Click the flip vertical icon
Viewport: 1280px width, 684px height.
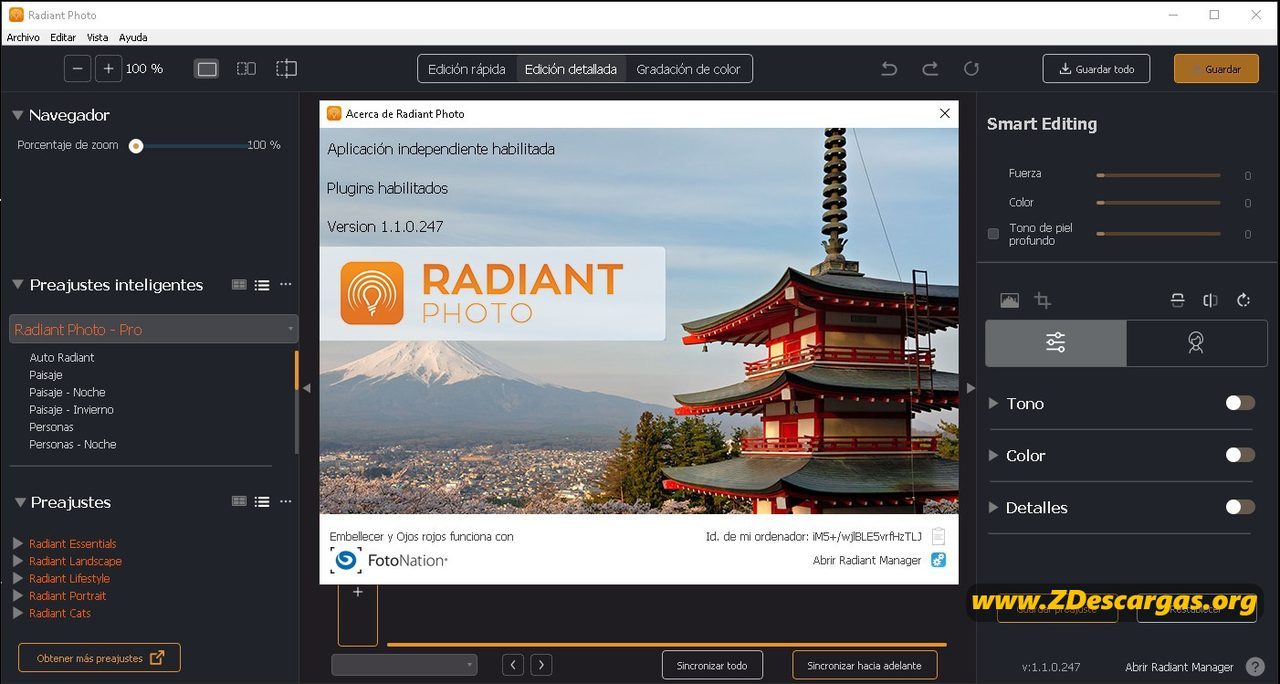[x=1178, y=300]
